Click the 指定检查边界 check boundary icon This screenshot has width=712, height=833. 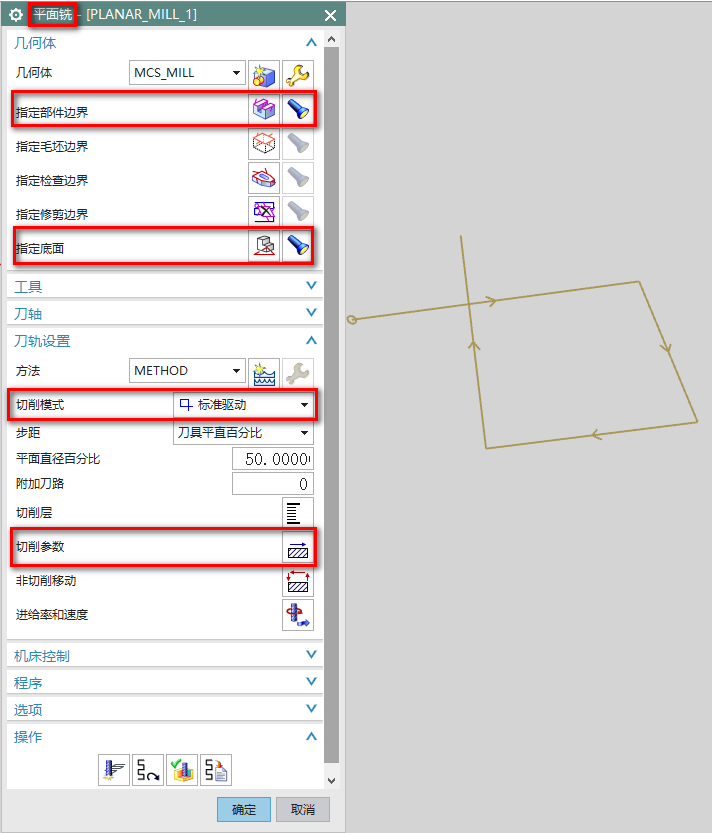264,179
